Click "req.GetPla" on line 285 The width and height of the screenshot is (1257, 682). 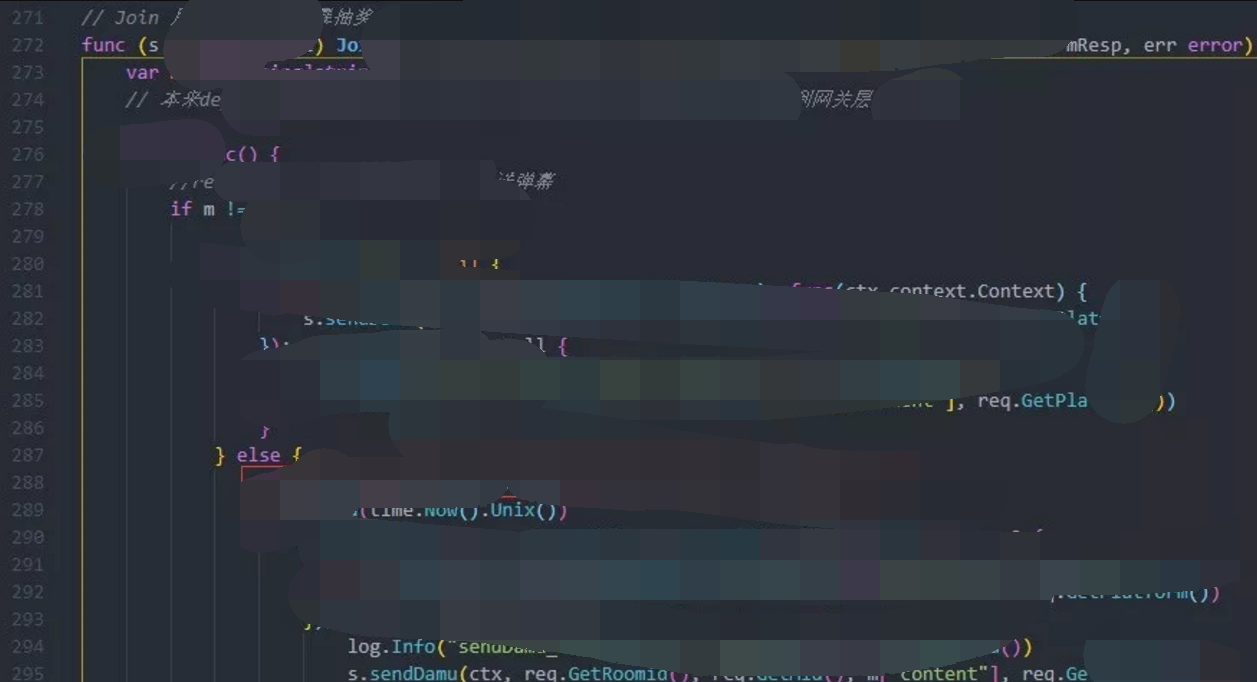(1033, 401)
